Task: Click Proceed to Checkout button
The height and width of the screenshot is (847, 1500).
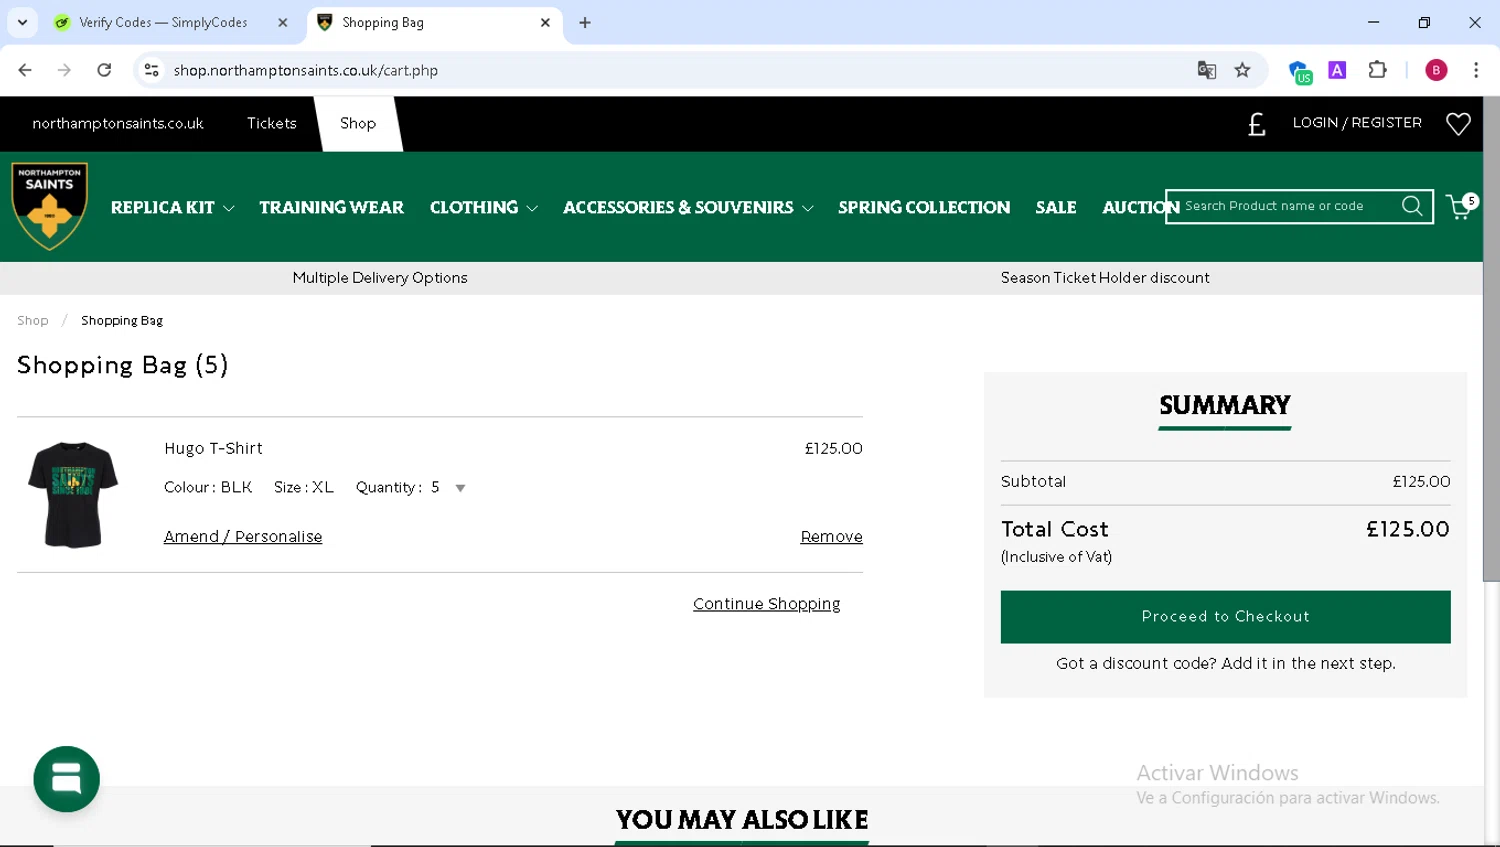Action: pos(1225,616)
